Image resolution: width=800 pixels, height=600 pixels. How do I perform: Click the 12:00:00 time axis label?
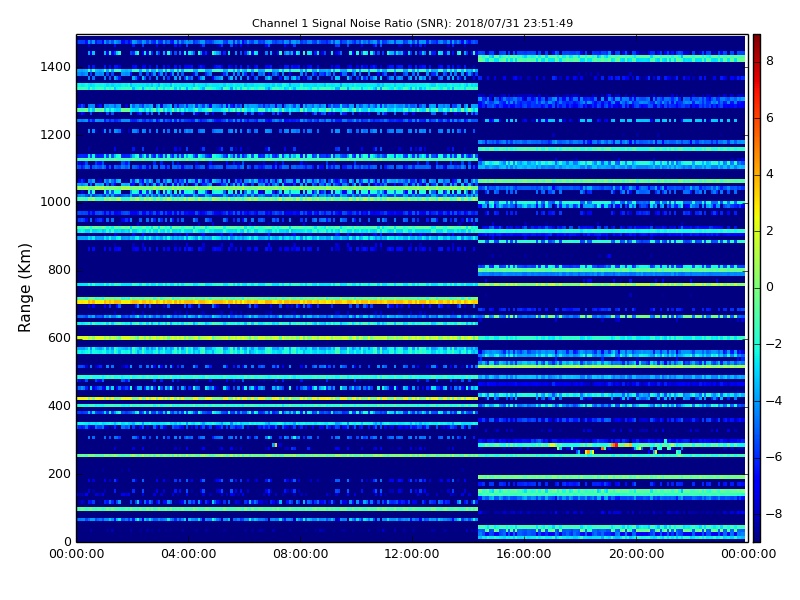coord(412,554)
